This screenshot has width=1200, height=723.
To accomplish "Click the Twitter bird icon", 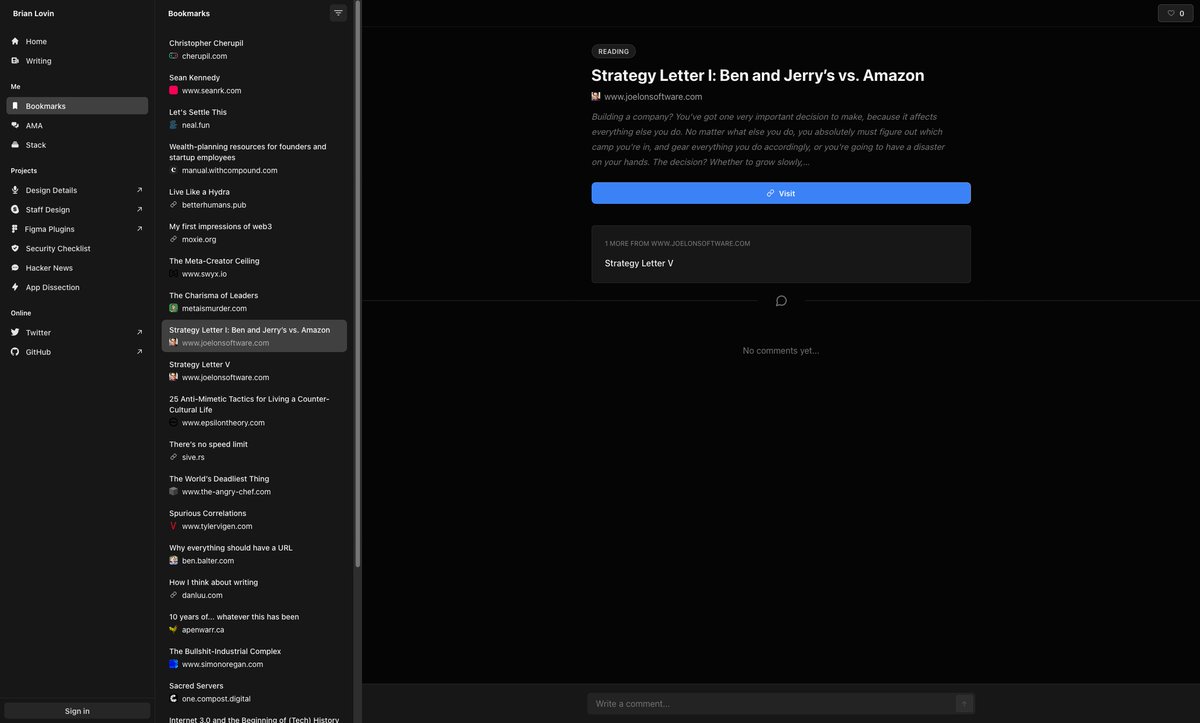I will [x=15, y=332].
